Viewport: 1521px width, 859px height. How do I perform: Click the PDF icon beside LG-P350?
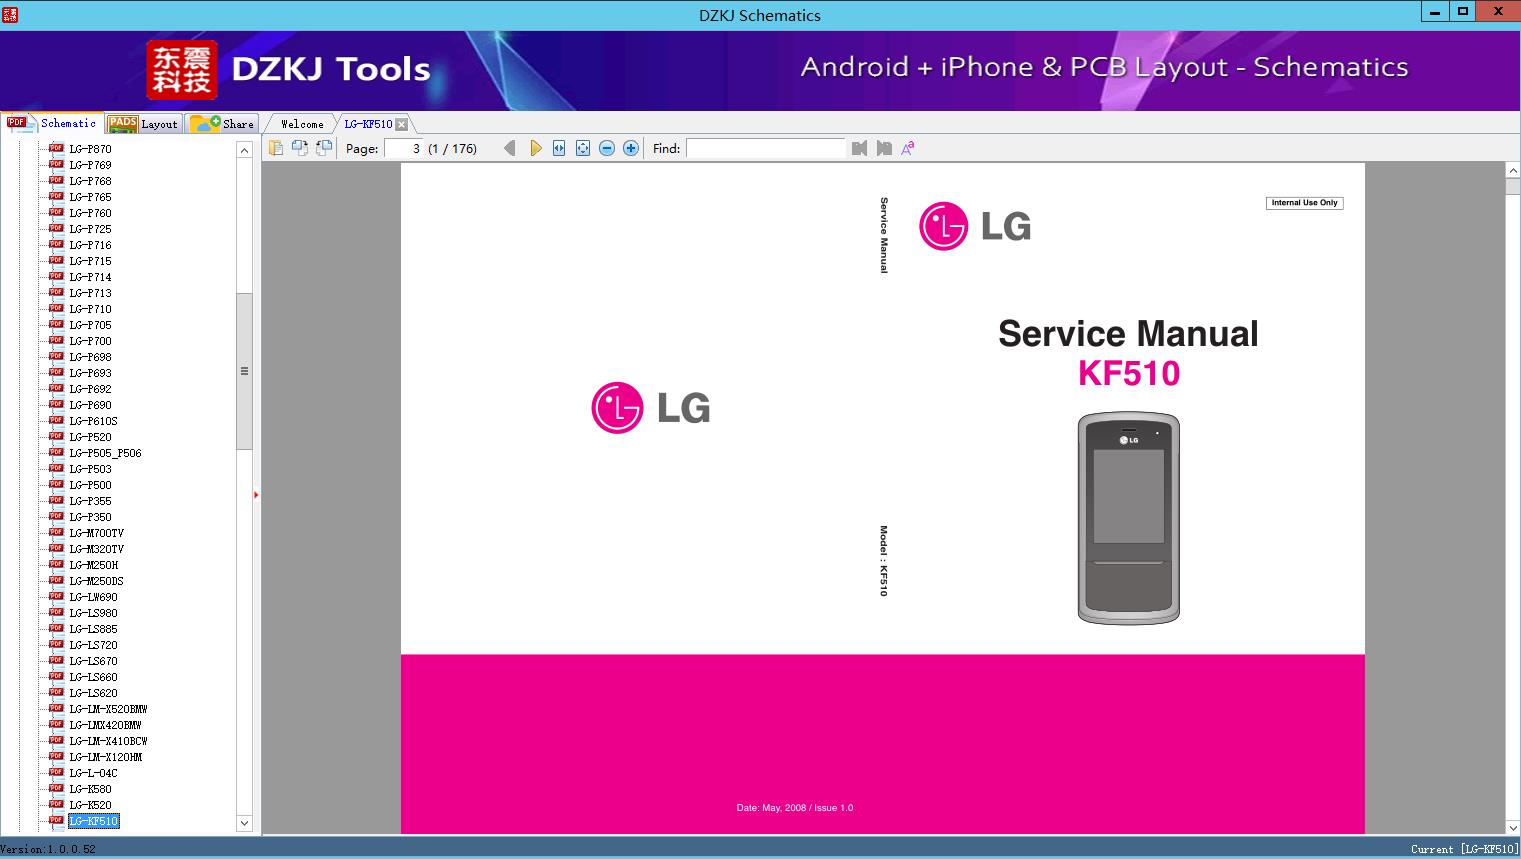point(57,517)
